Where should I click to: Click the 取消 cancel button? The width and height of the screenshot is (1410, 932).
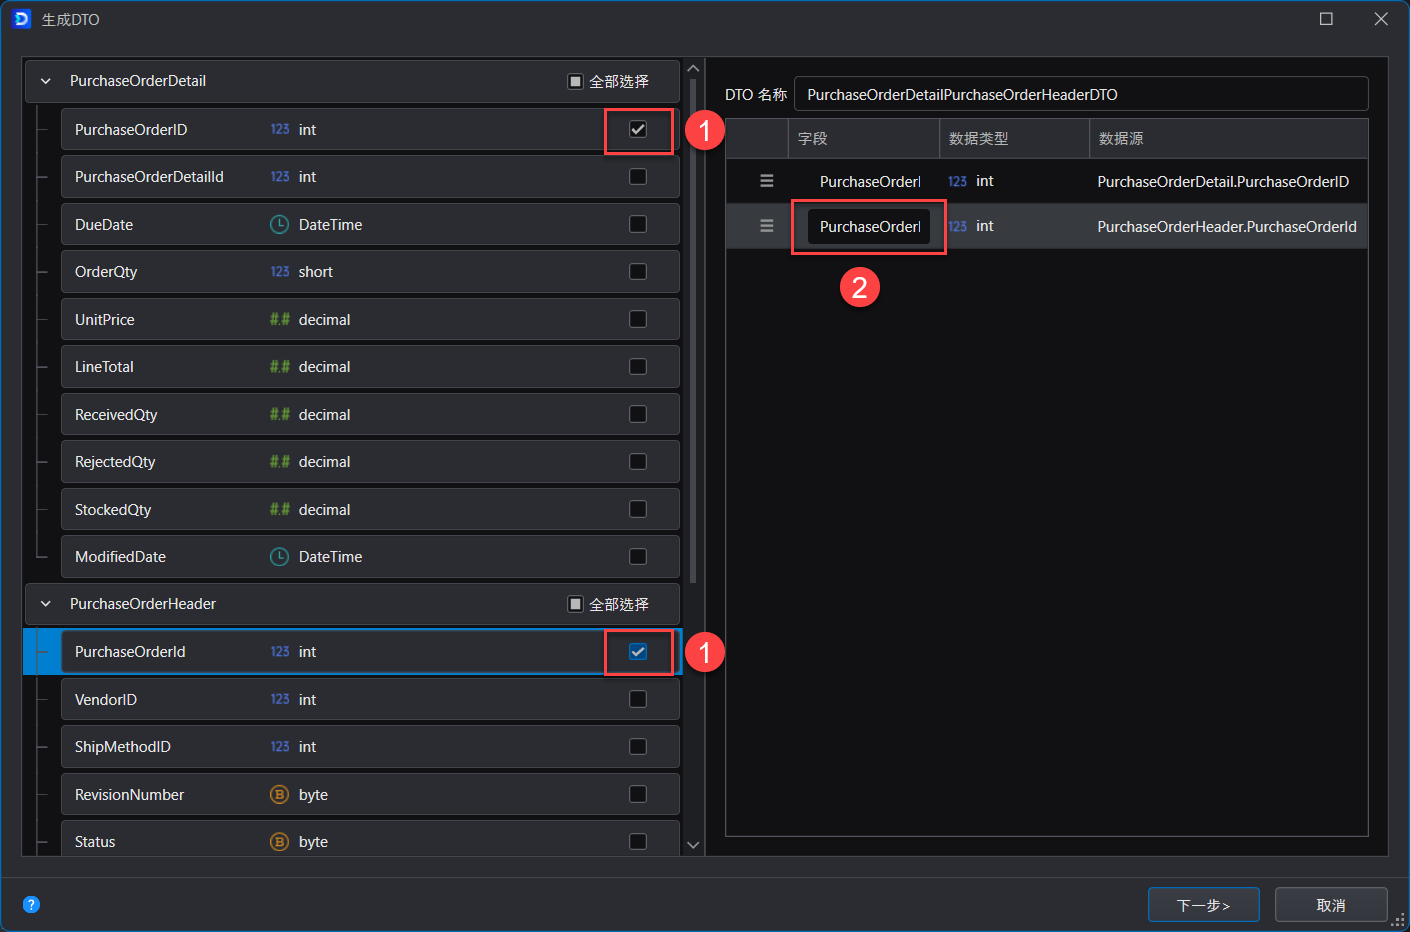[x=1331, y=905]
